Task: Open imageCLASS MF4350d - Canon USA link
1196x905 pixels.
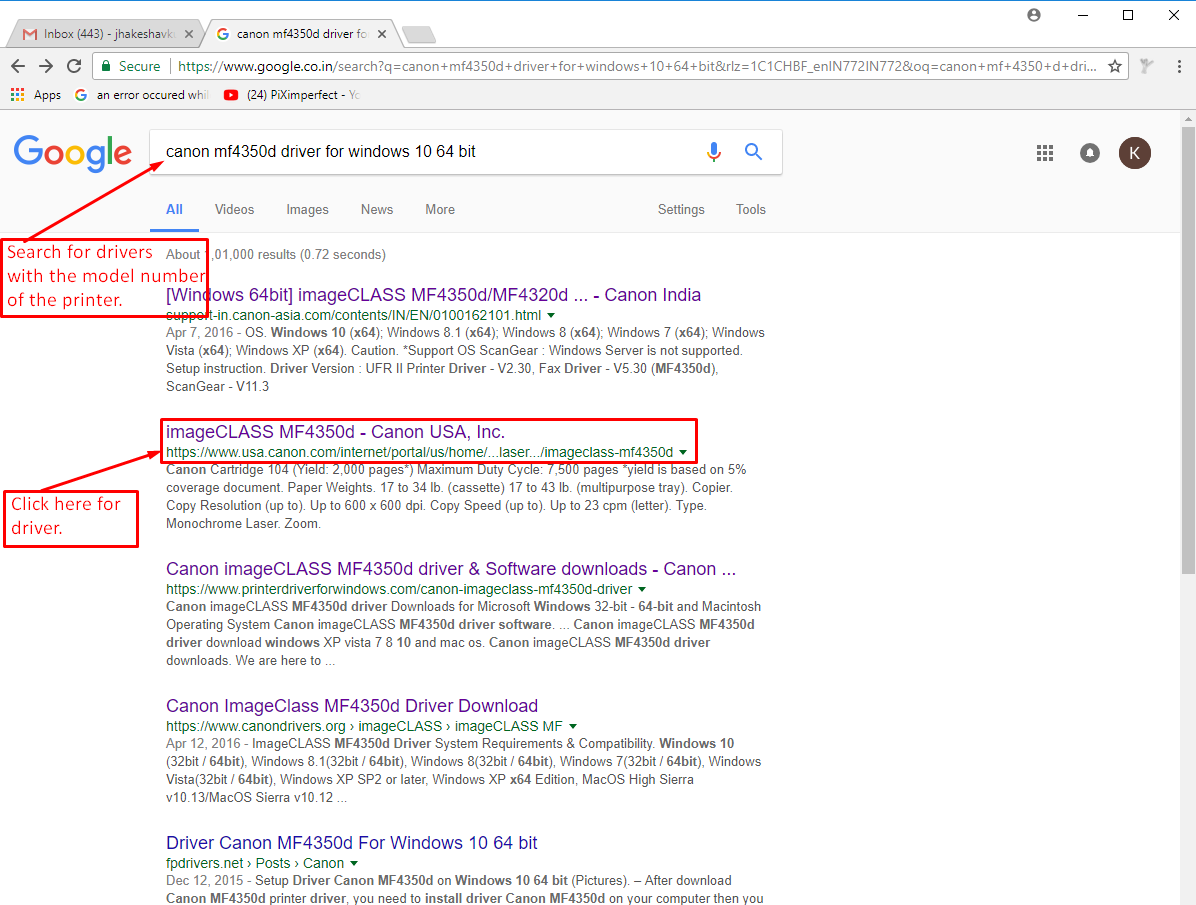Action: pyautogui.click(x=336, y=432)
